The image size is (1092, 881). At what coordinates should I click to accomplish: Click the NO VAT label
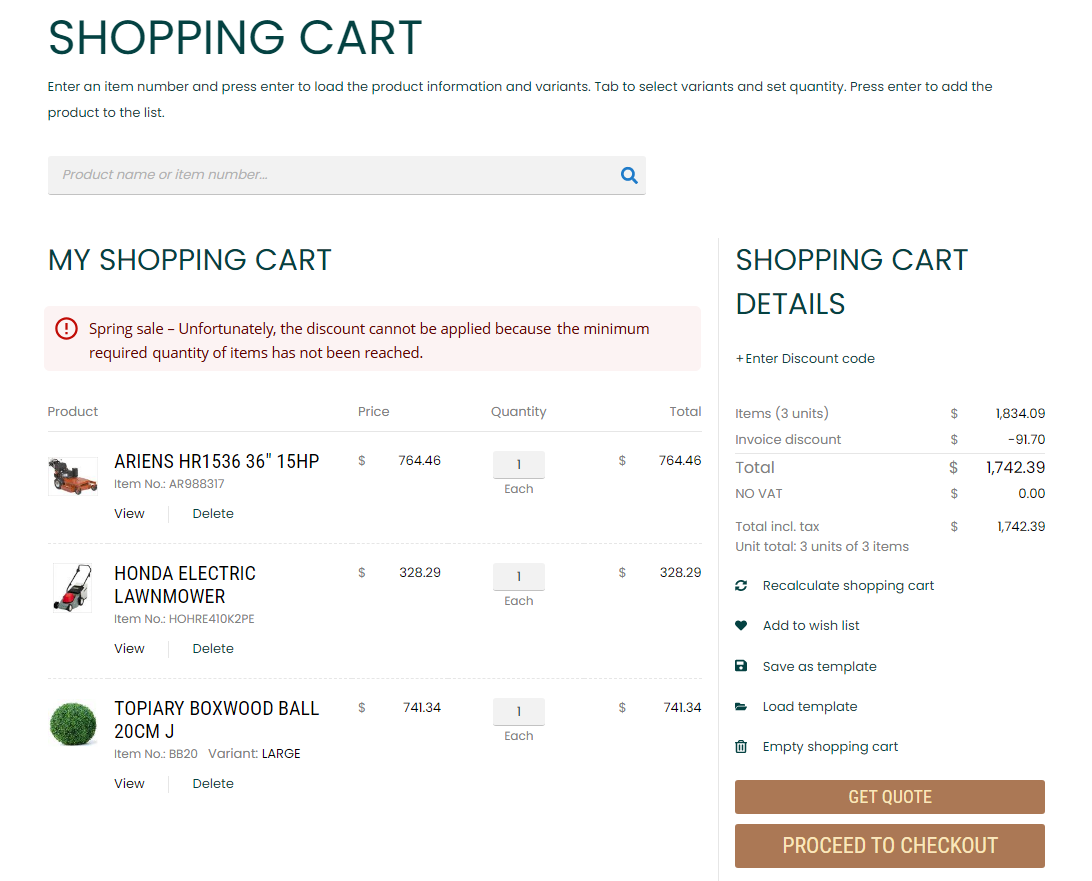tap(758, 494)
